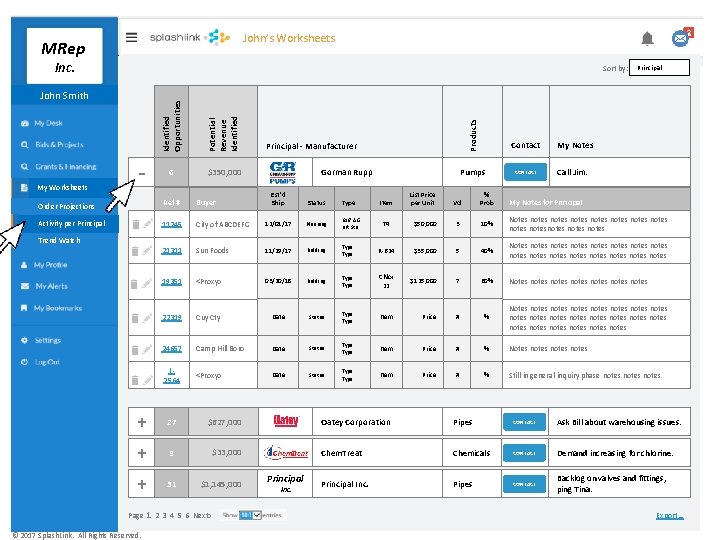
Task: Open My Alerts in sidebar
Action: coord(51,286)
